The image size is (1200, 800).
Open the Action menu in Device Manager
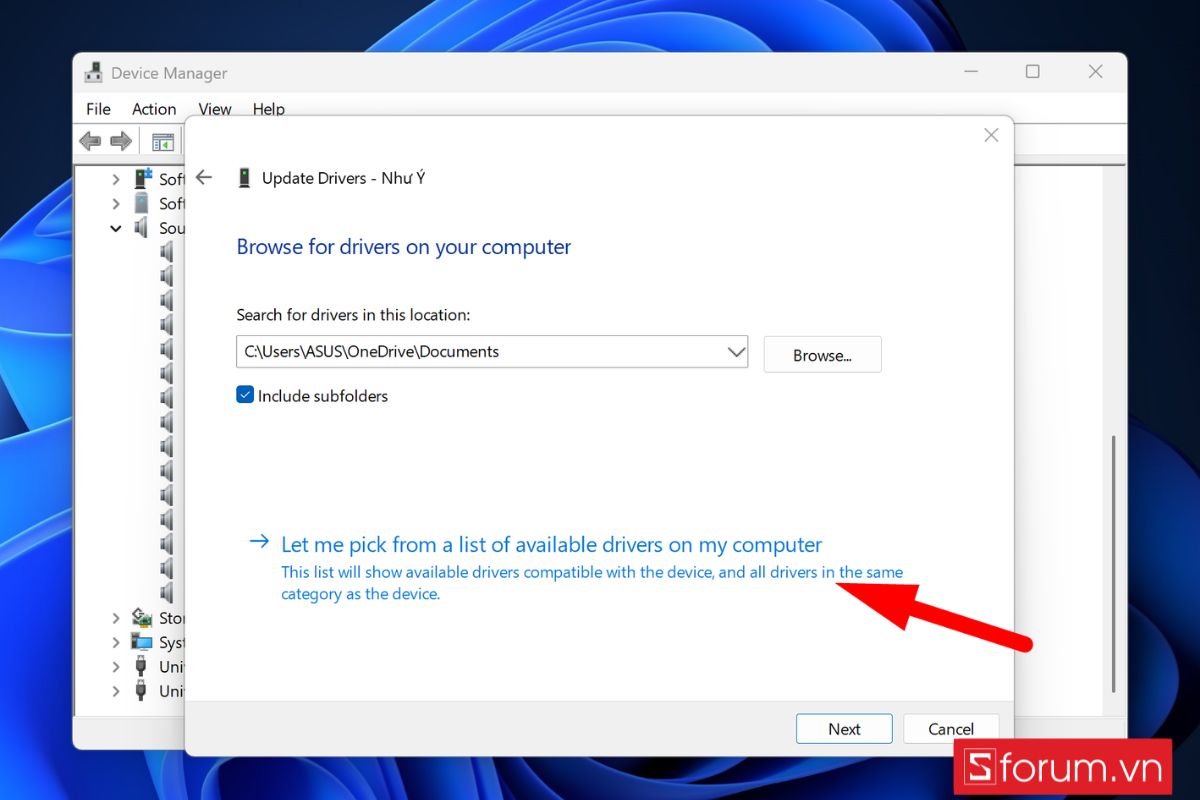click(x=154, y=109)
